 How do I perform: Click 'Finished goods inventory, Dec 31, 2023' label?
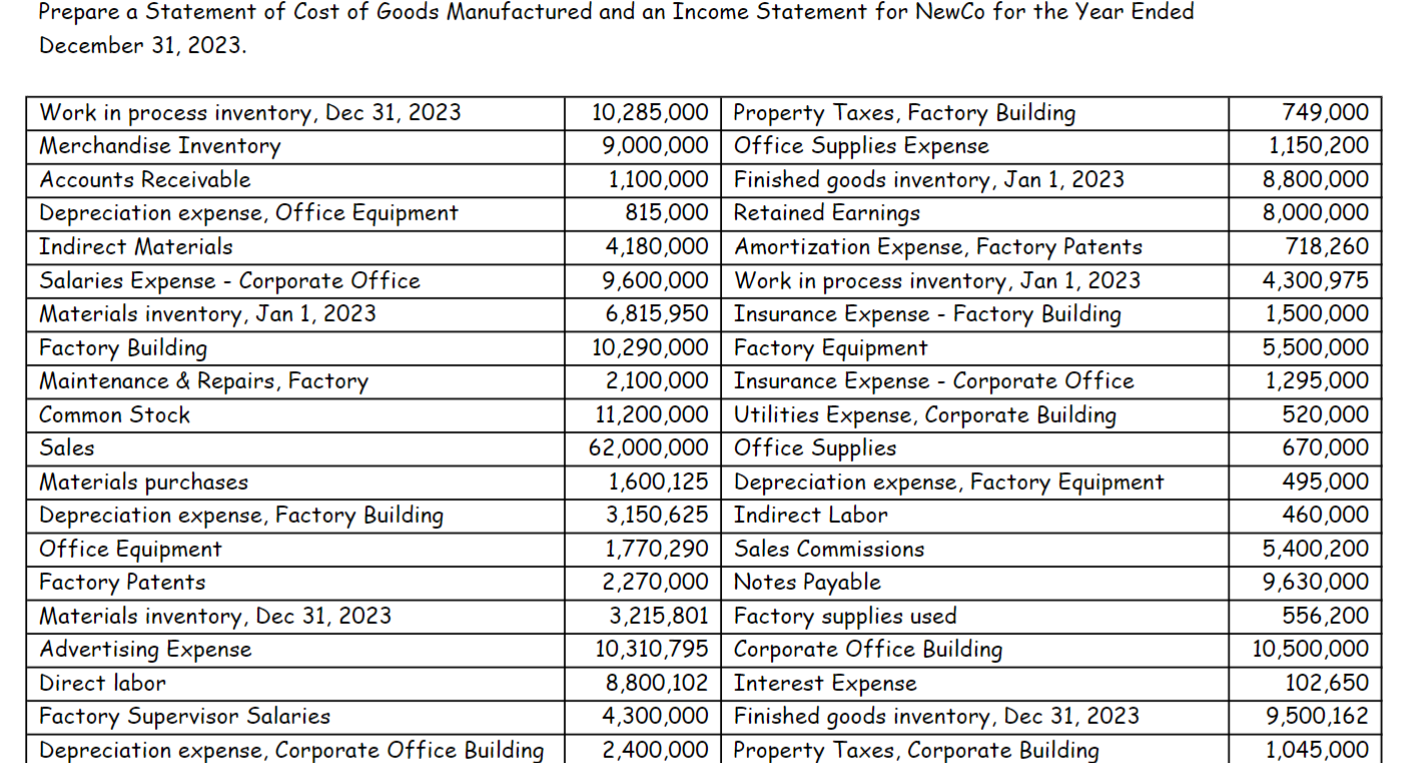(x=936, y=716)
